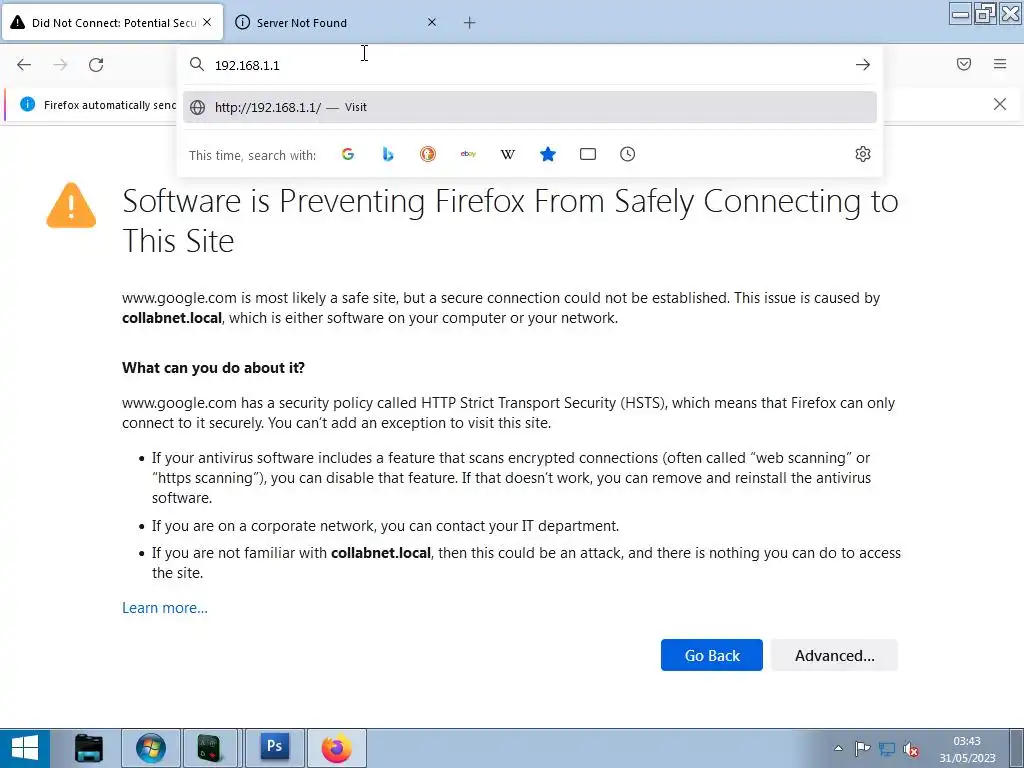Search open tabs via the tab icon
The image size is (1024, 768).
coord(588,154)
